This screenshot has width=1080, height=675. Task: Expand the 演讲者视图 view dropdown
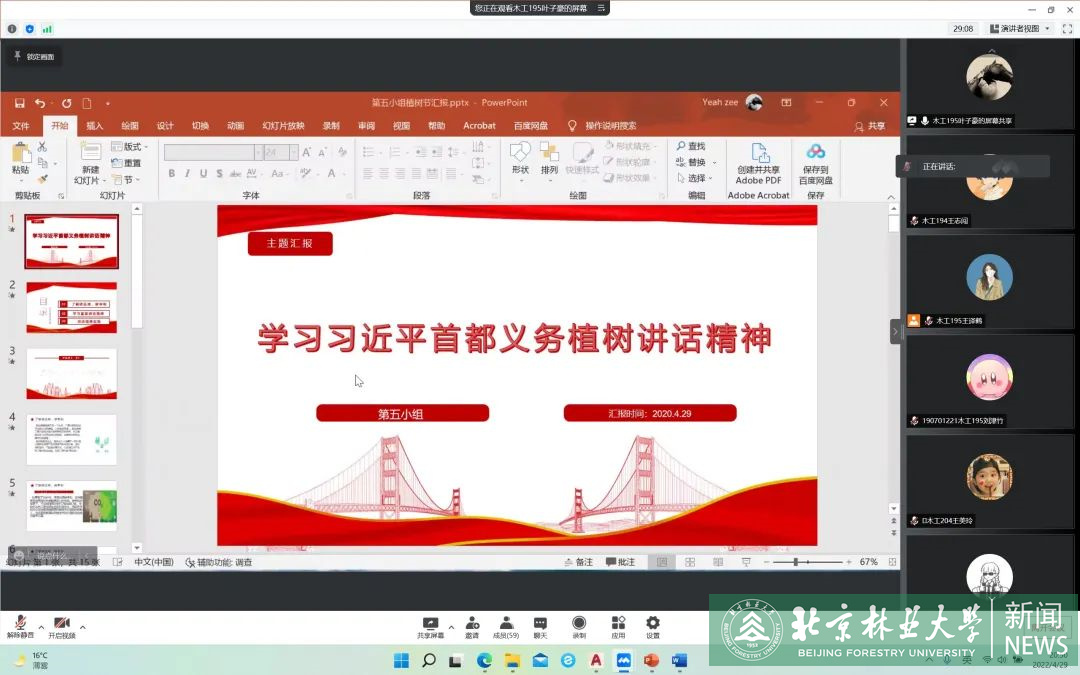tap(1019, 29)
